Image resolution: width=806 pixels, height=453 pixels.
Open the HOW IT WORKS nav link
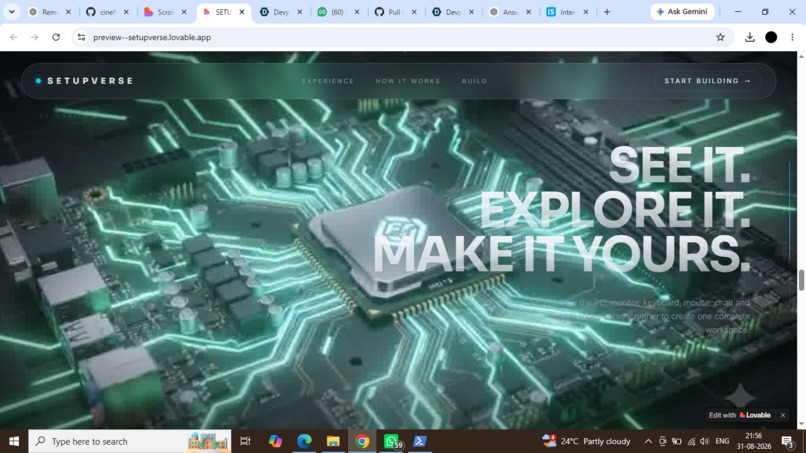[x=408, y=81]
